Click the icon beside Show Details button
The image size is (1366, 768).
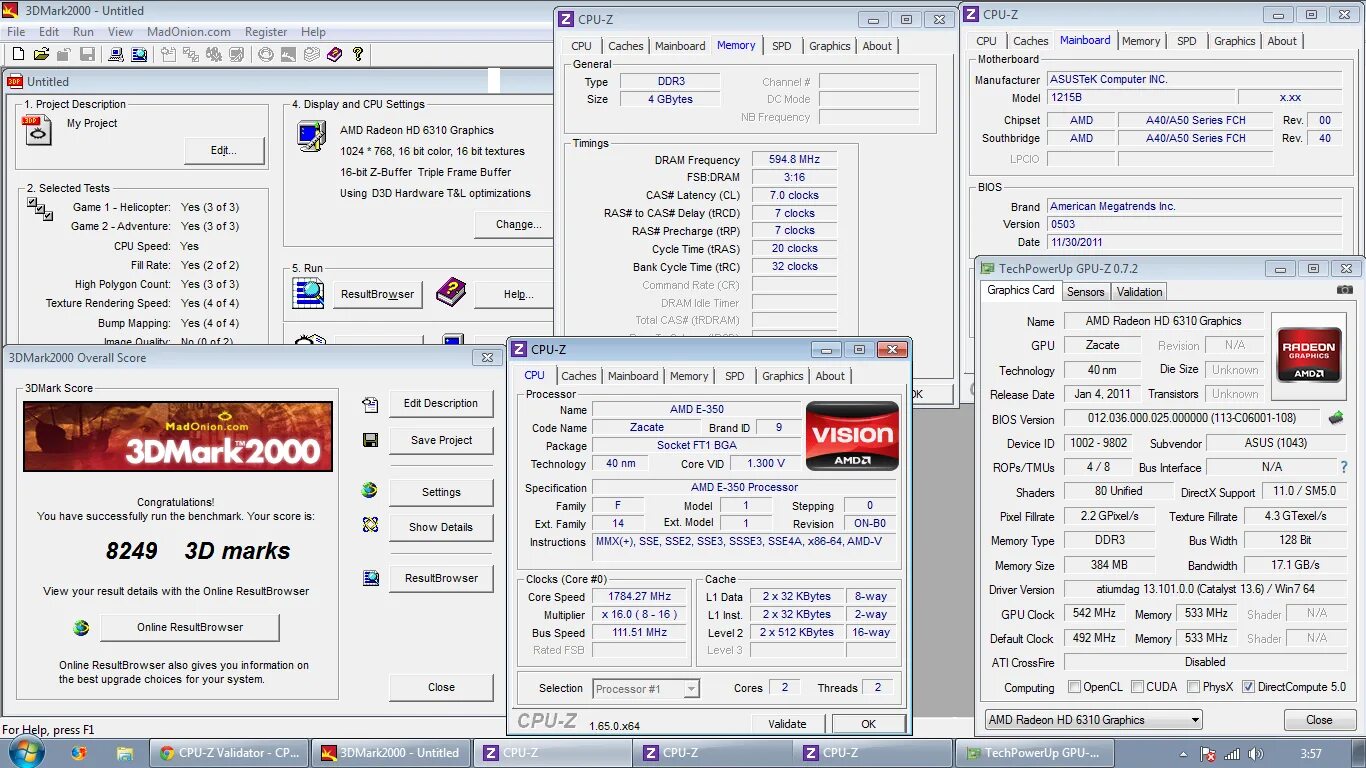370,525
